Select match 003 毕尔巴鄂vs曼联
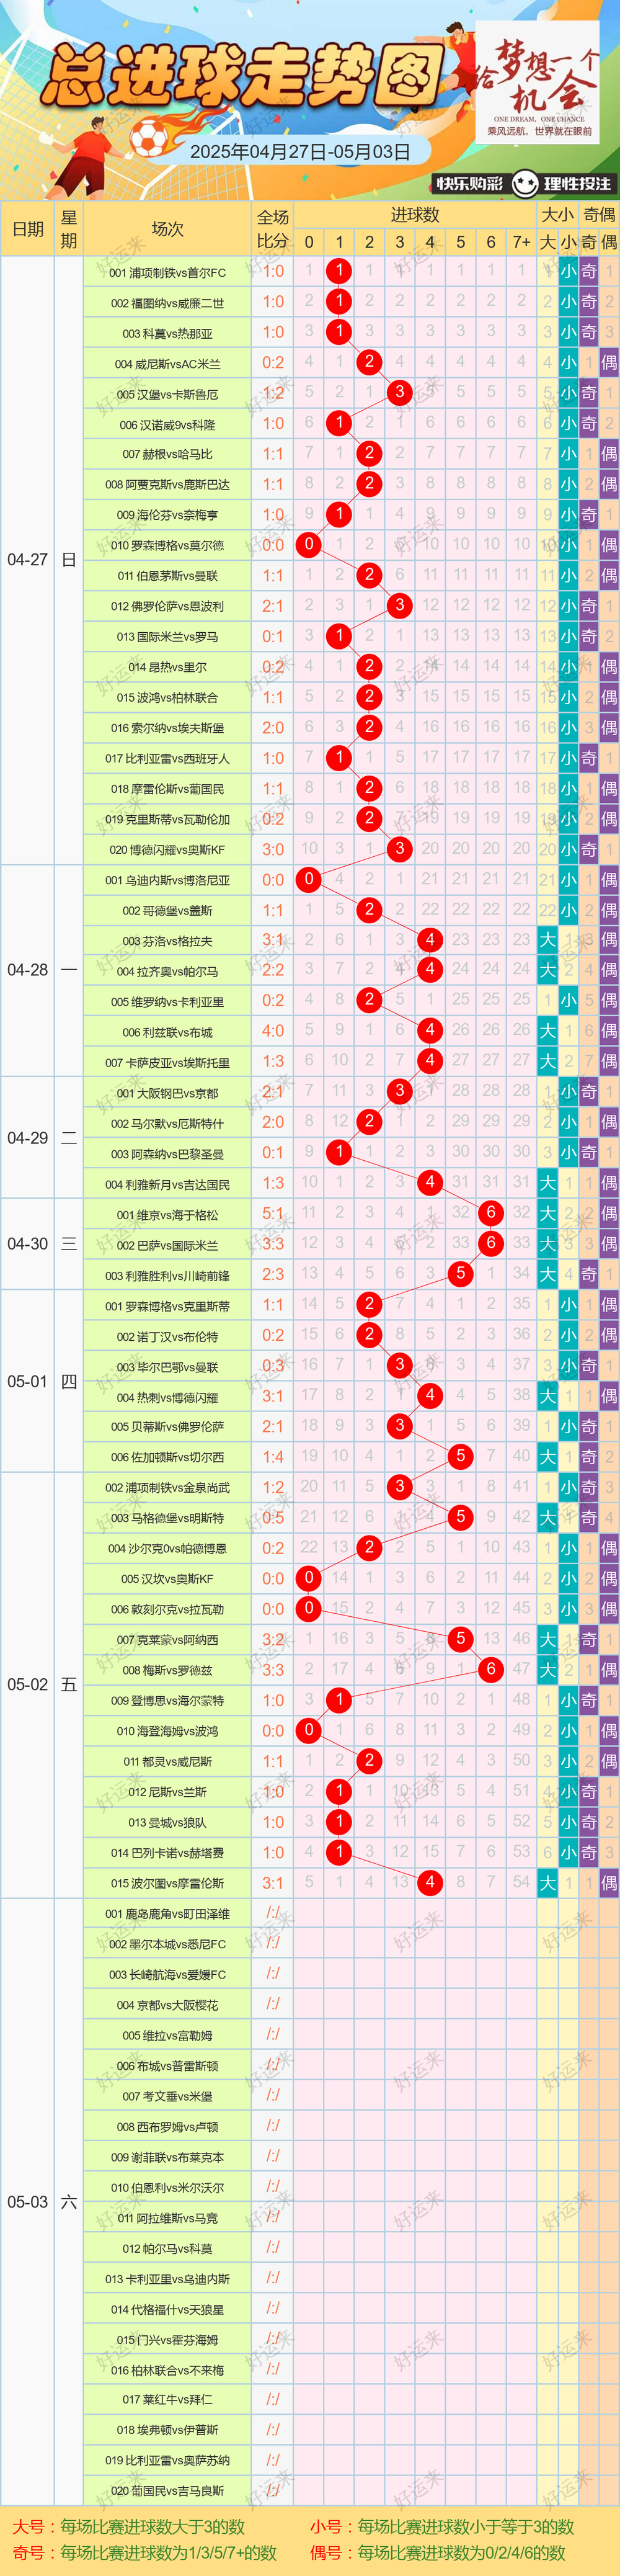 click(x=168, y=1367)
